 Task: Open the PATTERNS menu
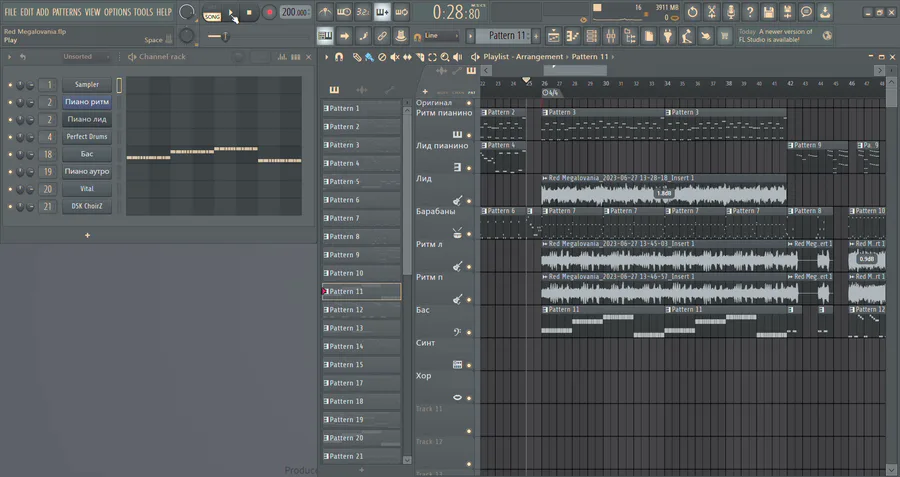tap(67, 11)
